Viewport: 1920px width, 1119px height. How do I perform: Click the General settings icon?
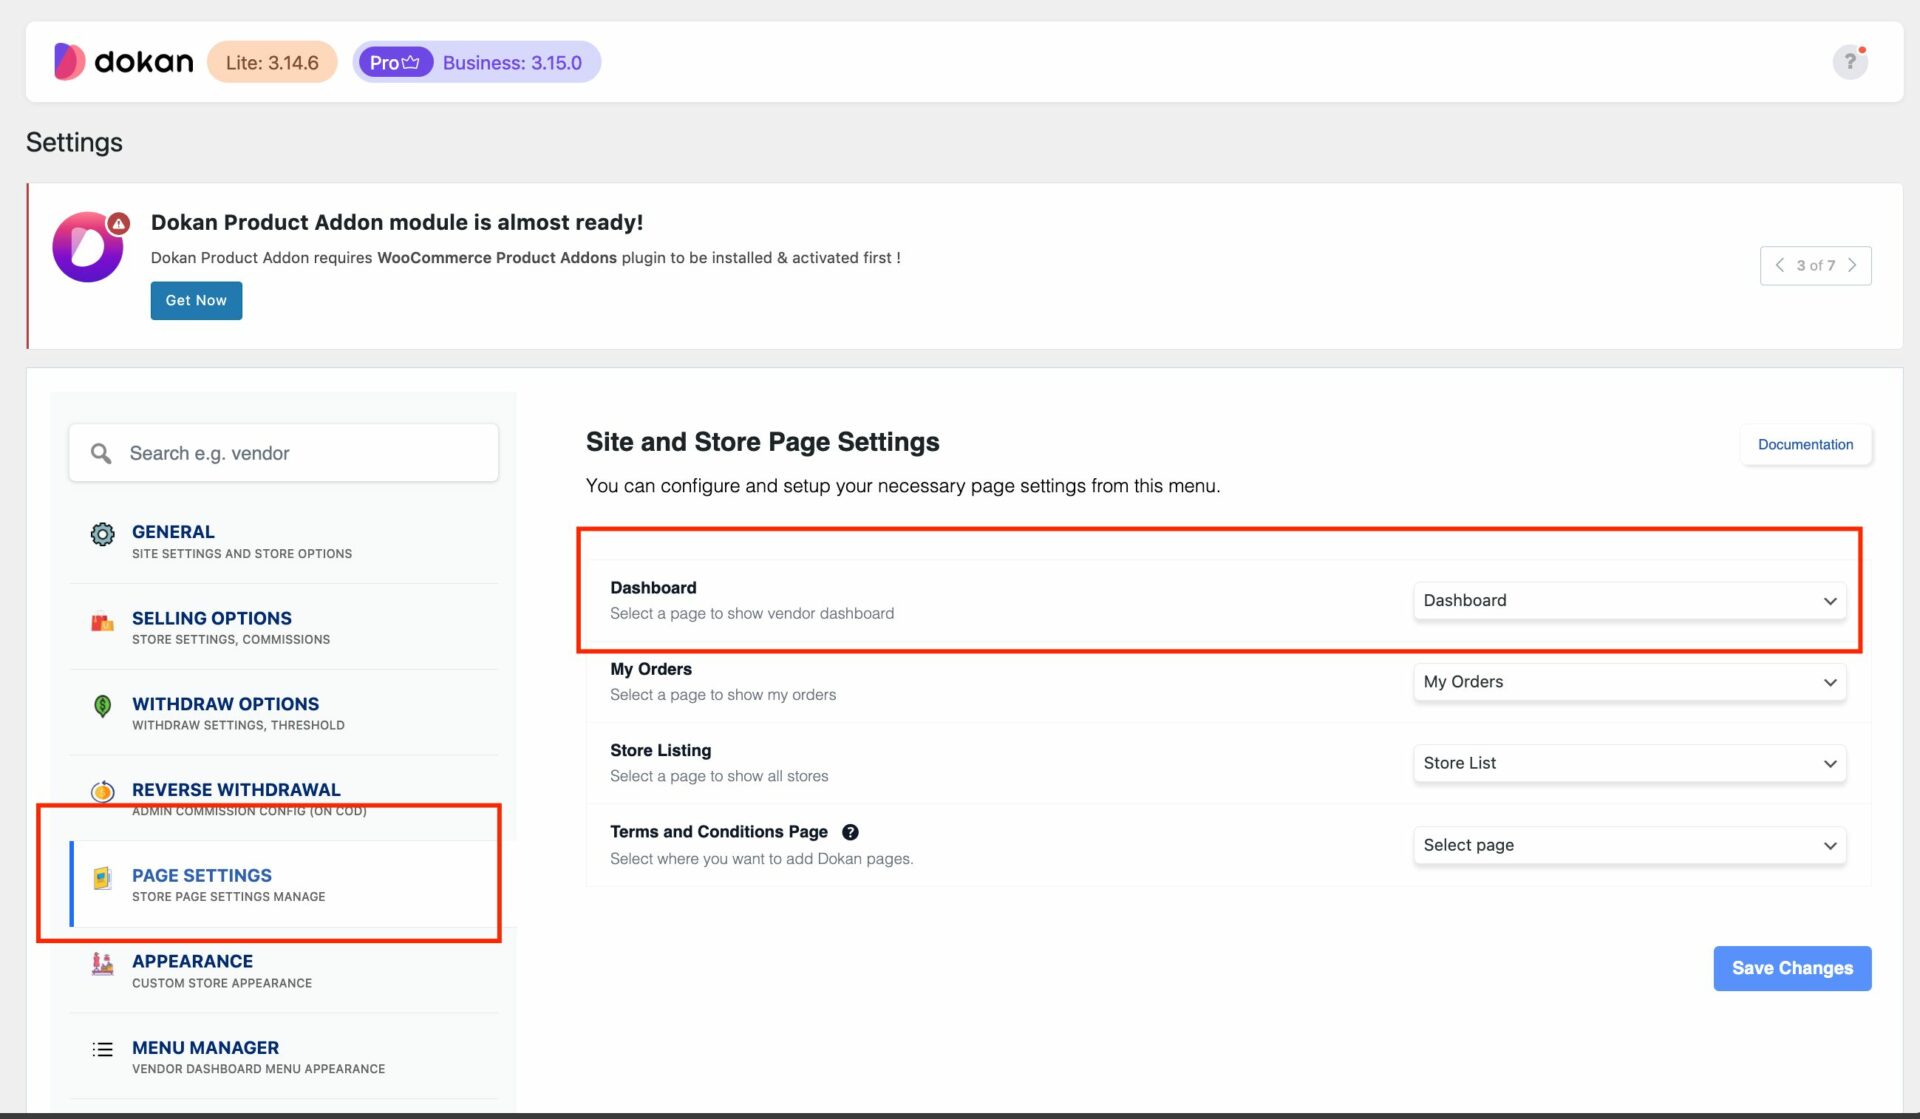[x=103, y=533]
